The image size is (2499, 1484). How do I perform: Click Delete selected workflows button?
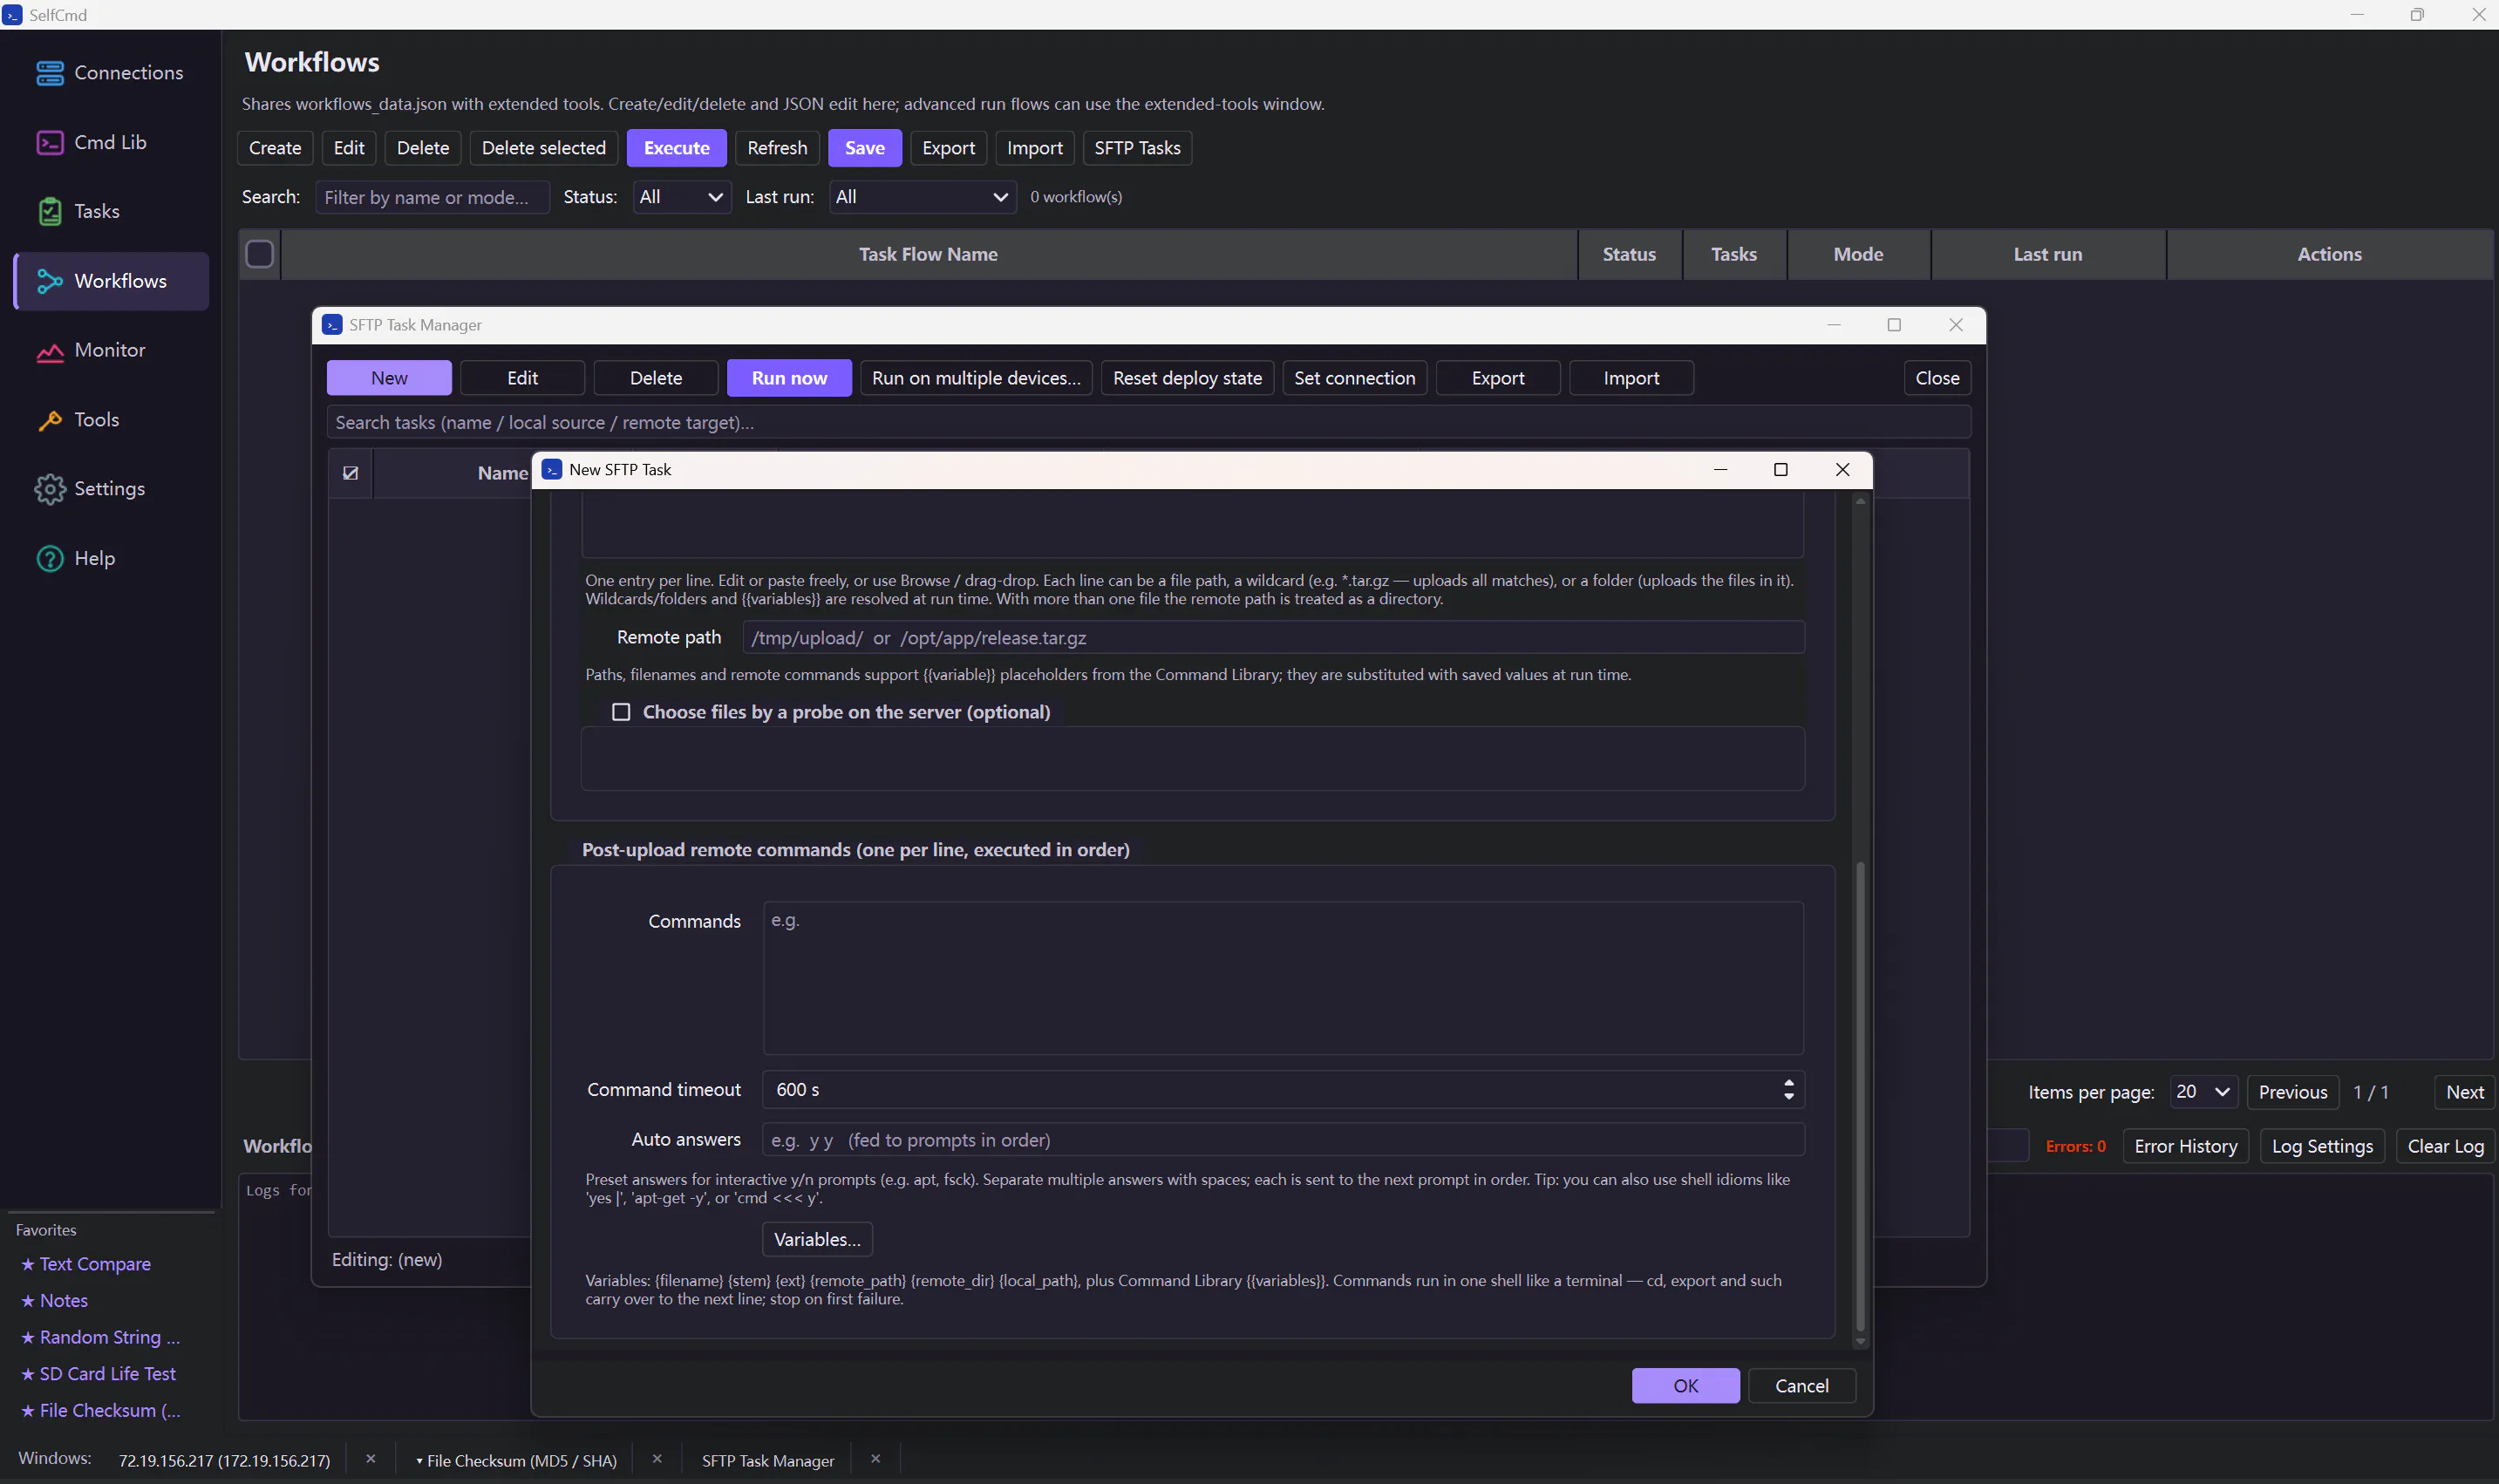click(544, 148)
